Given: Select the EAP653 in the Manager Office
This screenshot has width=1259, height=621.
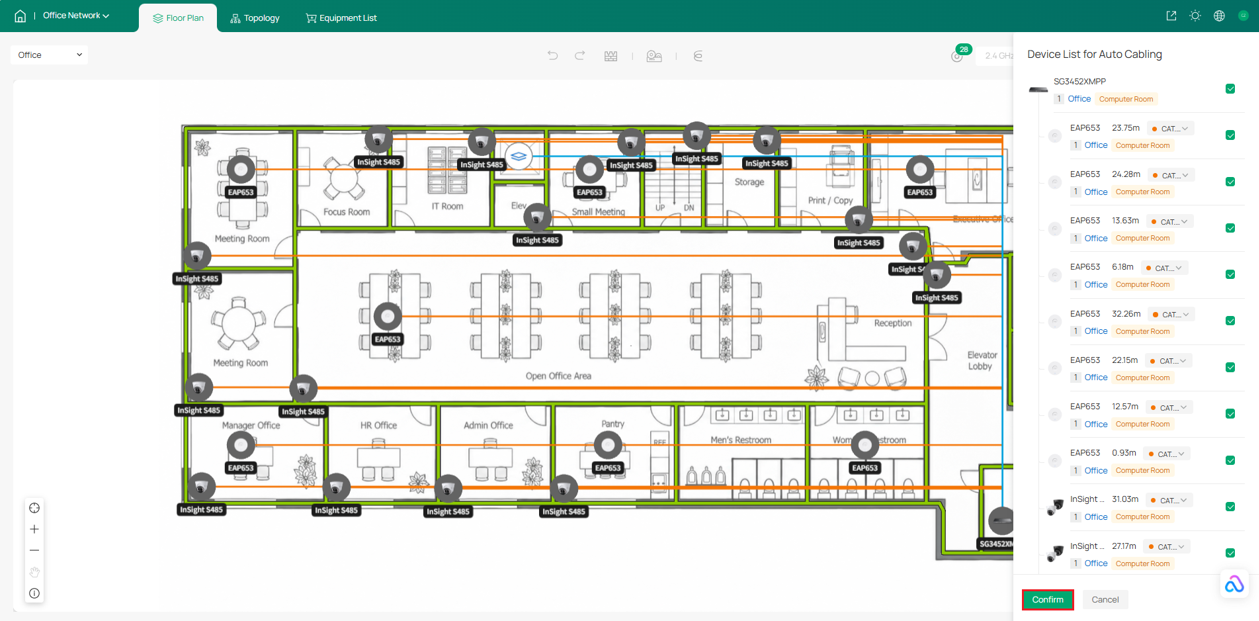Looking at the screenshot, I should (x=241, y=445).
